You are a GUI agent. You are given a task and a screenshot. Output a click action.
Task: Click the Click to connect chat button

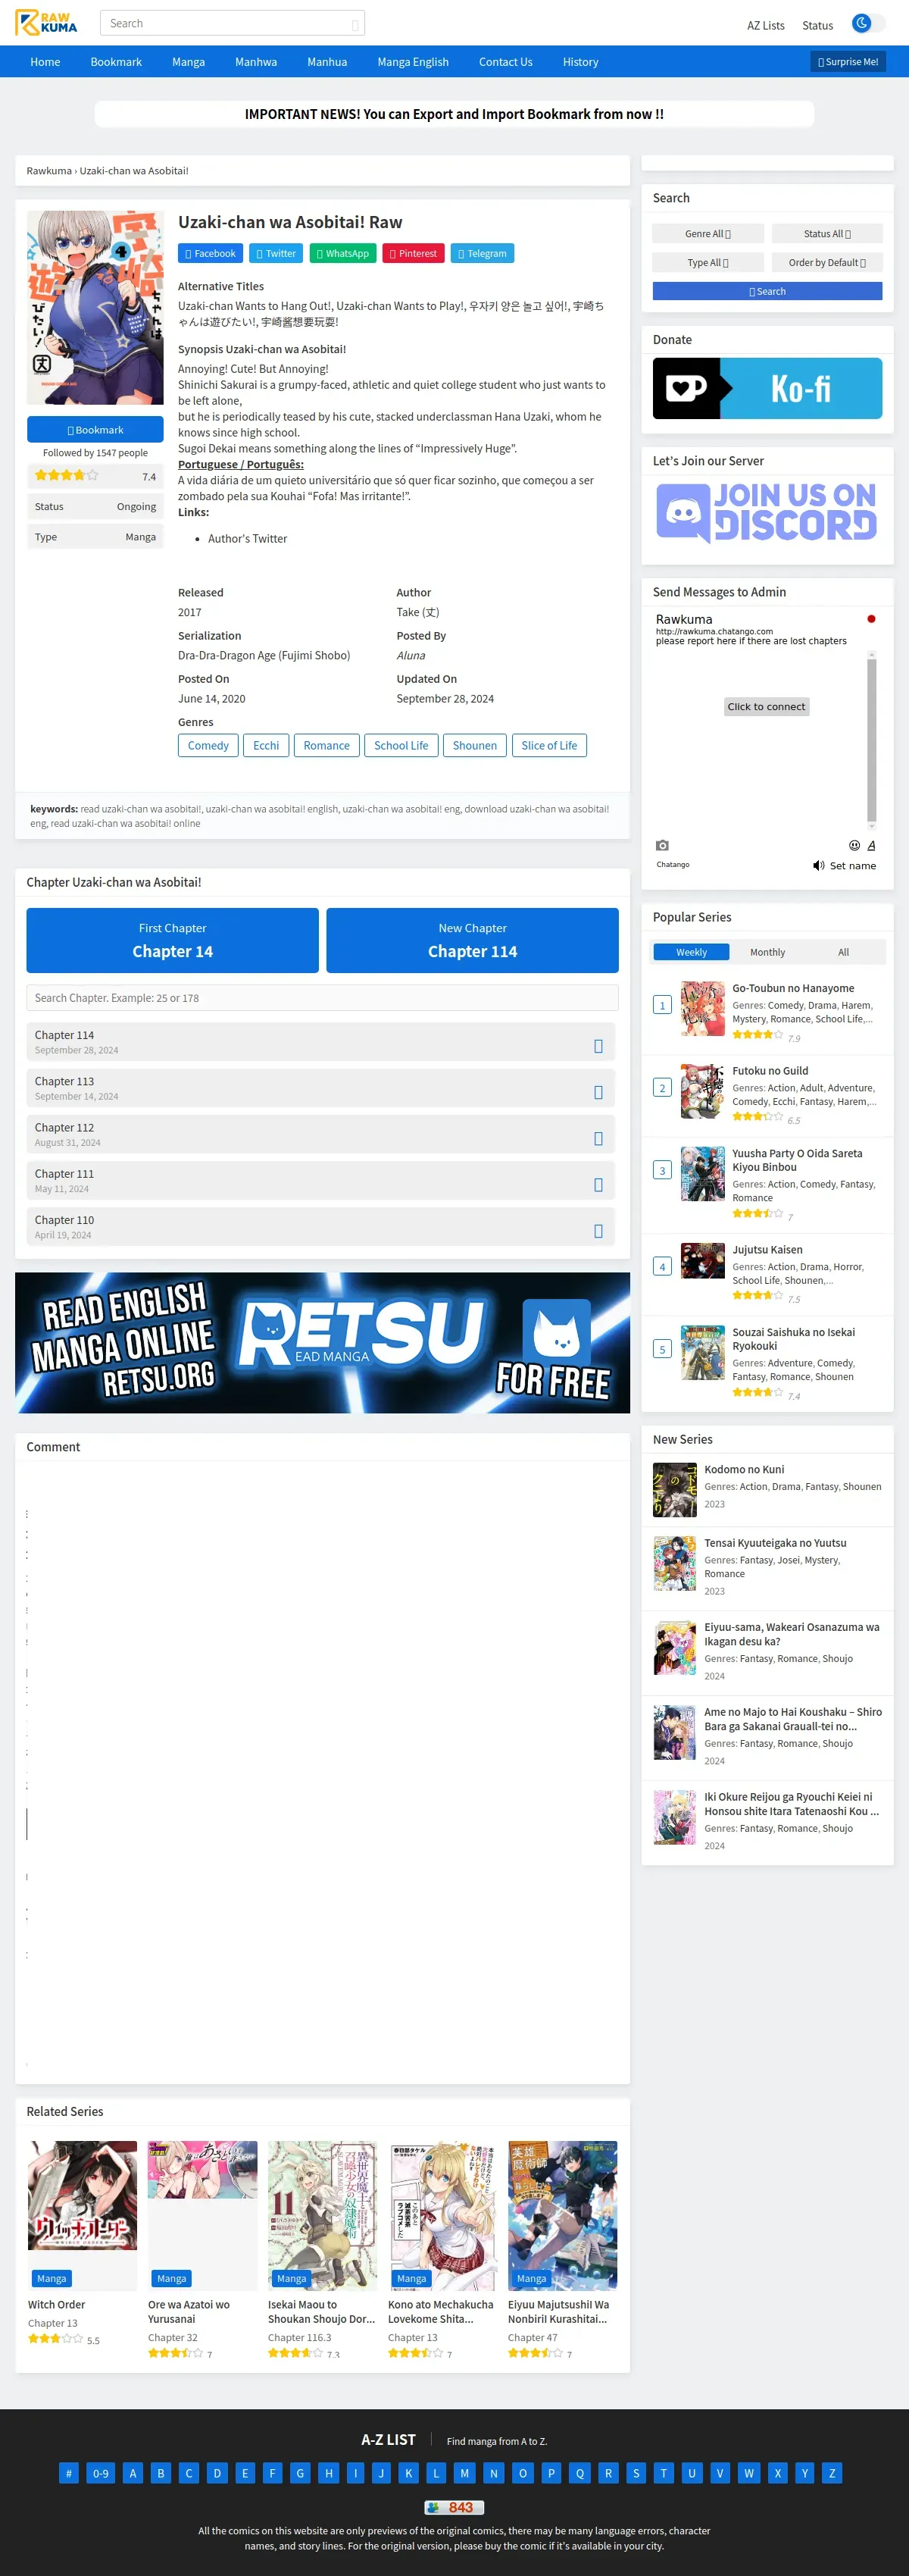point(767,707)
